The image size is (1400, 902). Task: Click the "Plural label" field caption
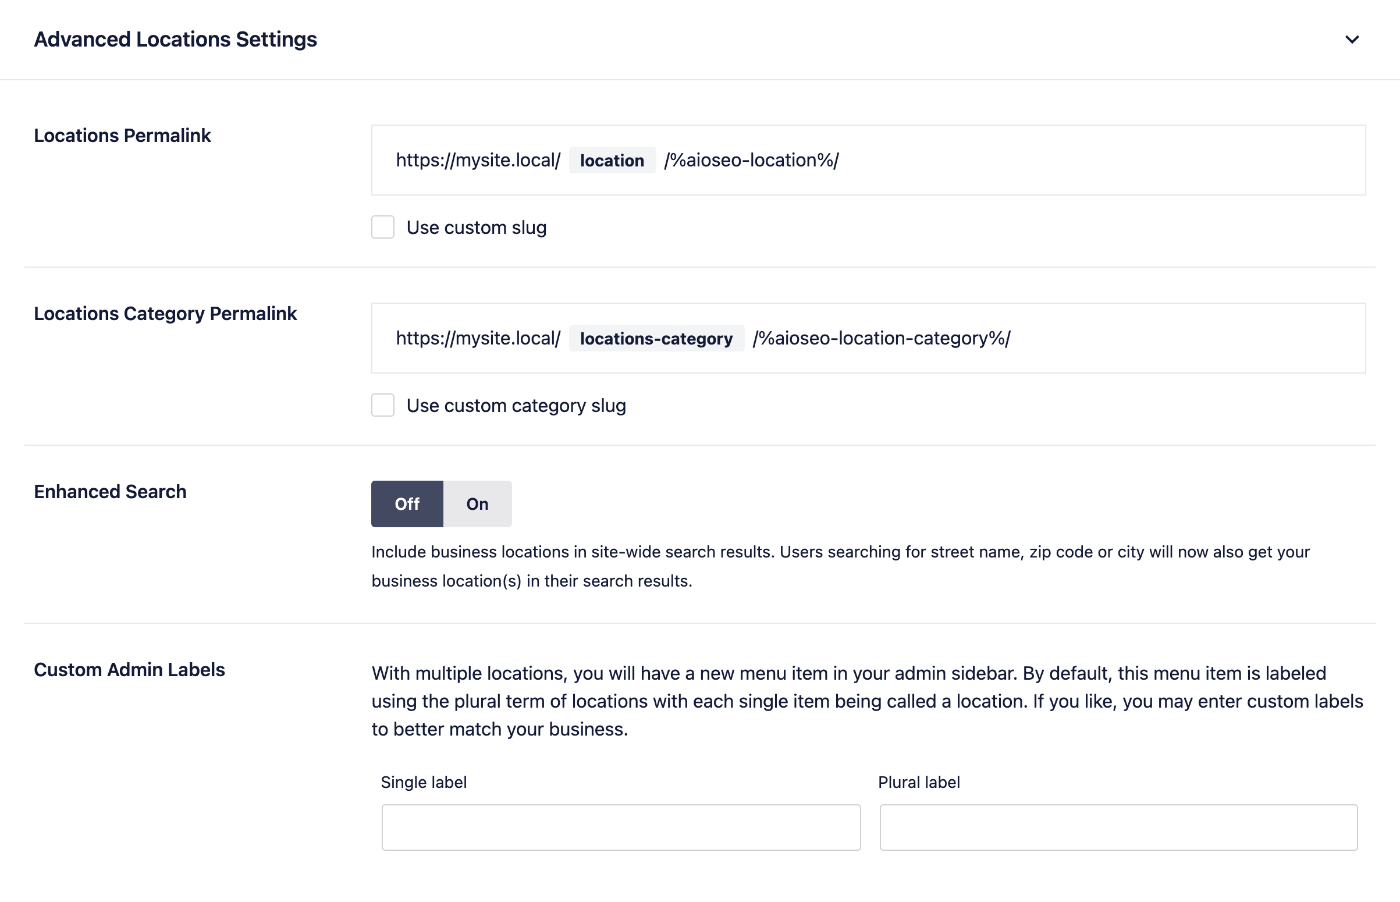click(919, 782)
